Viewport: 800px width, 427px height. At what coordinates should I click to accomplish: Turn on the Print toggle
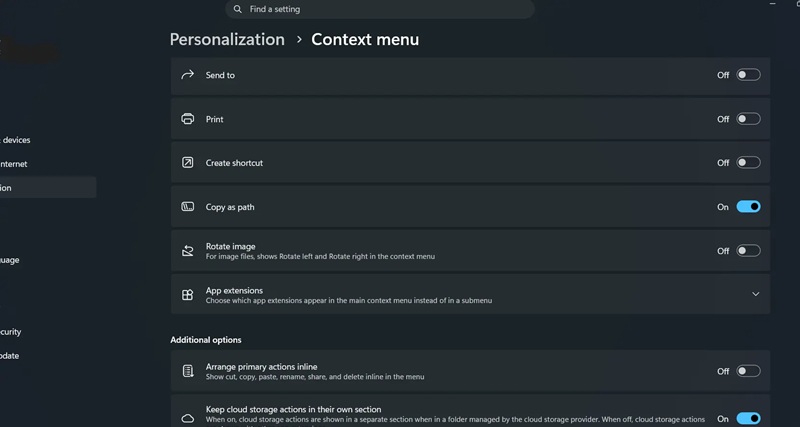click(748, 119)
